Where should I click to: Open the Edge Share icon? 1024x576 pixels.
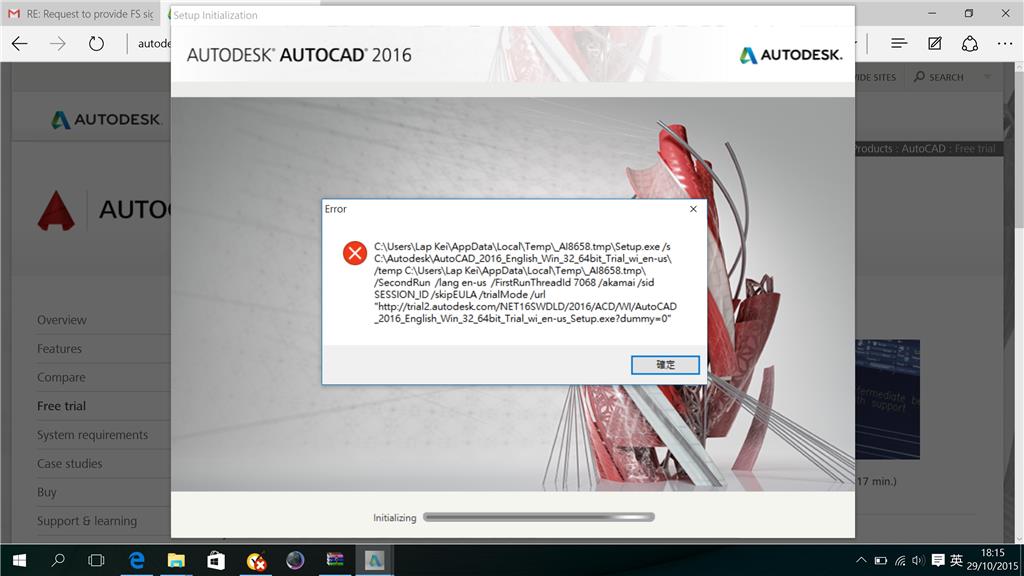coord(970,44)
